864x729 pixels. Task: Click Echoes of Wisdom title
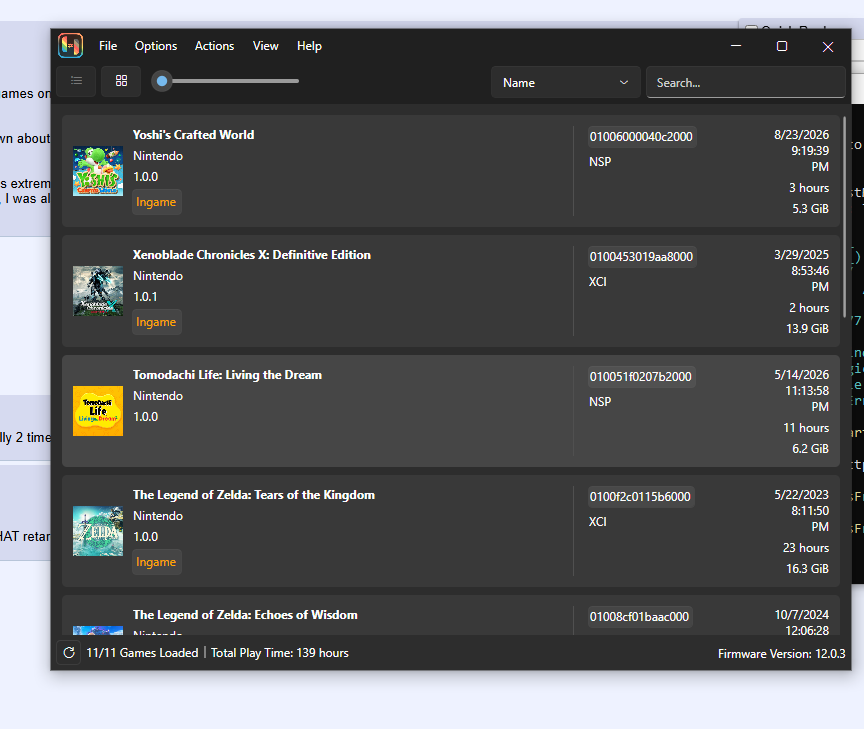tap(245, 615)
